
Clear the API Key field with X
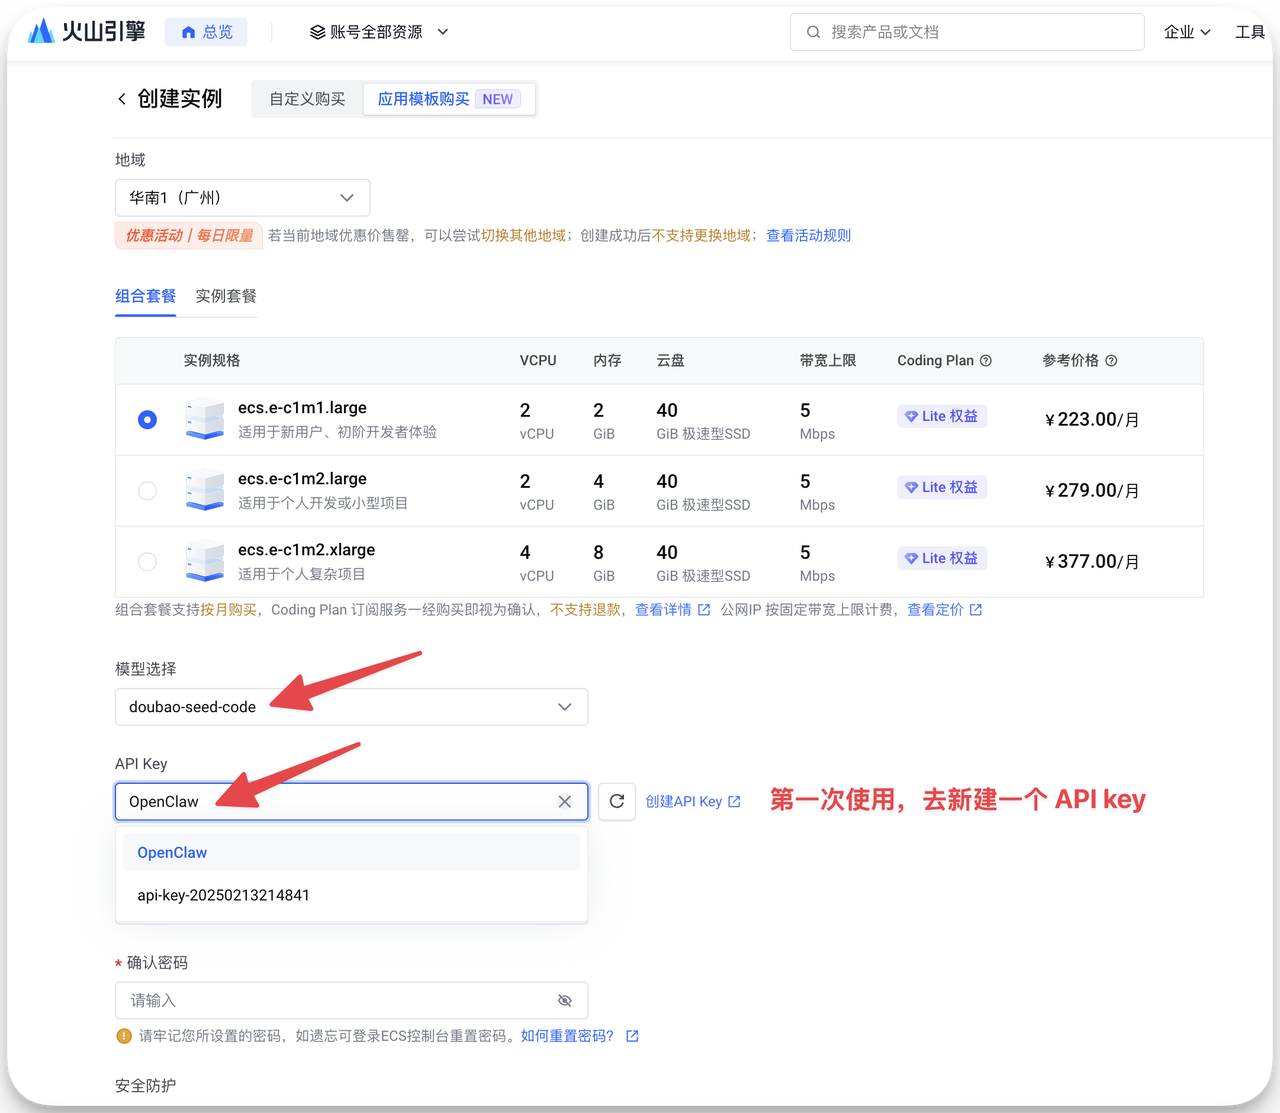click(x=565, y=802)
